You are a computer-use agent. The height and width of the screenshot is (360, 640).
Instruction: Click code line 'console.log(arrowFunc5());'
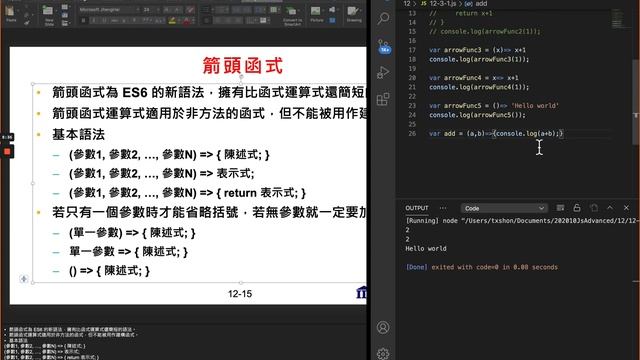pos(478,115)
